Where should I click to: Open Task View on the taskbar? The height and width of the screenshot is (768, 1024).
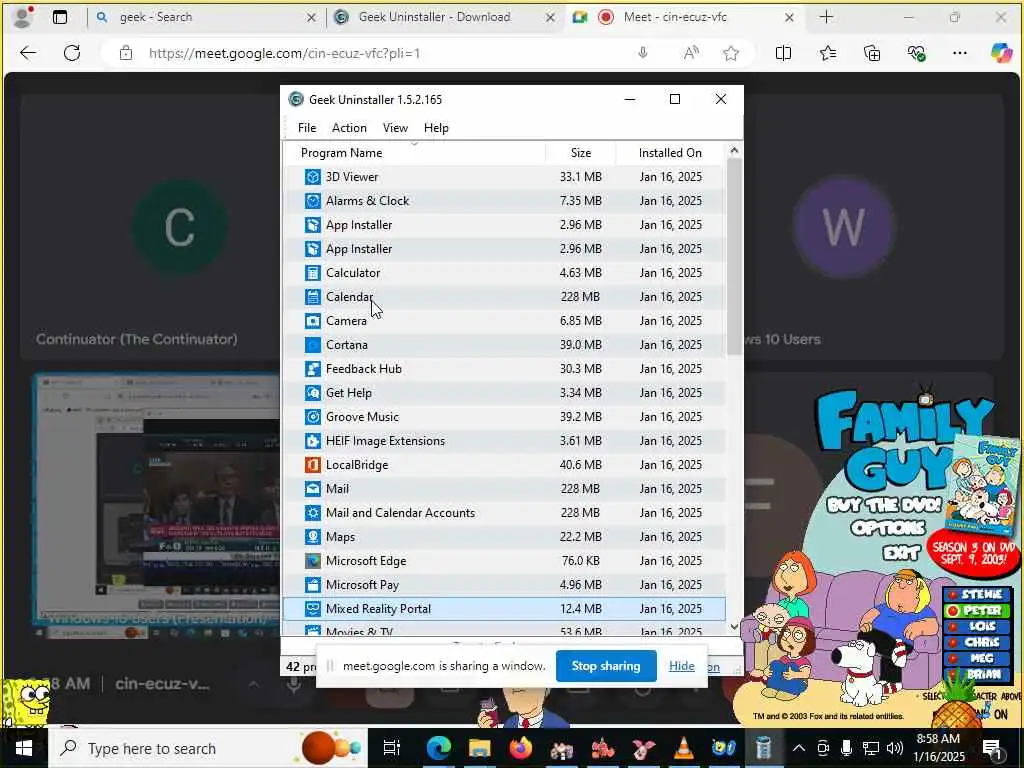pyautogui.click(x=391, y=748)
